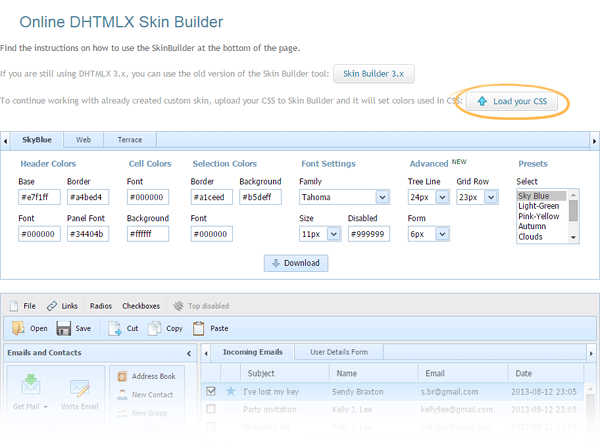Image resolution: width=600 pixels, height=442 pixels.
Task: Sort emails by Date column header
Action: [x=546, y=373]
